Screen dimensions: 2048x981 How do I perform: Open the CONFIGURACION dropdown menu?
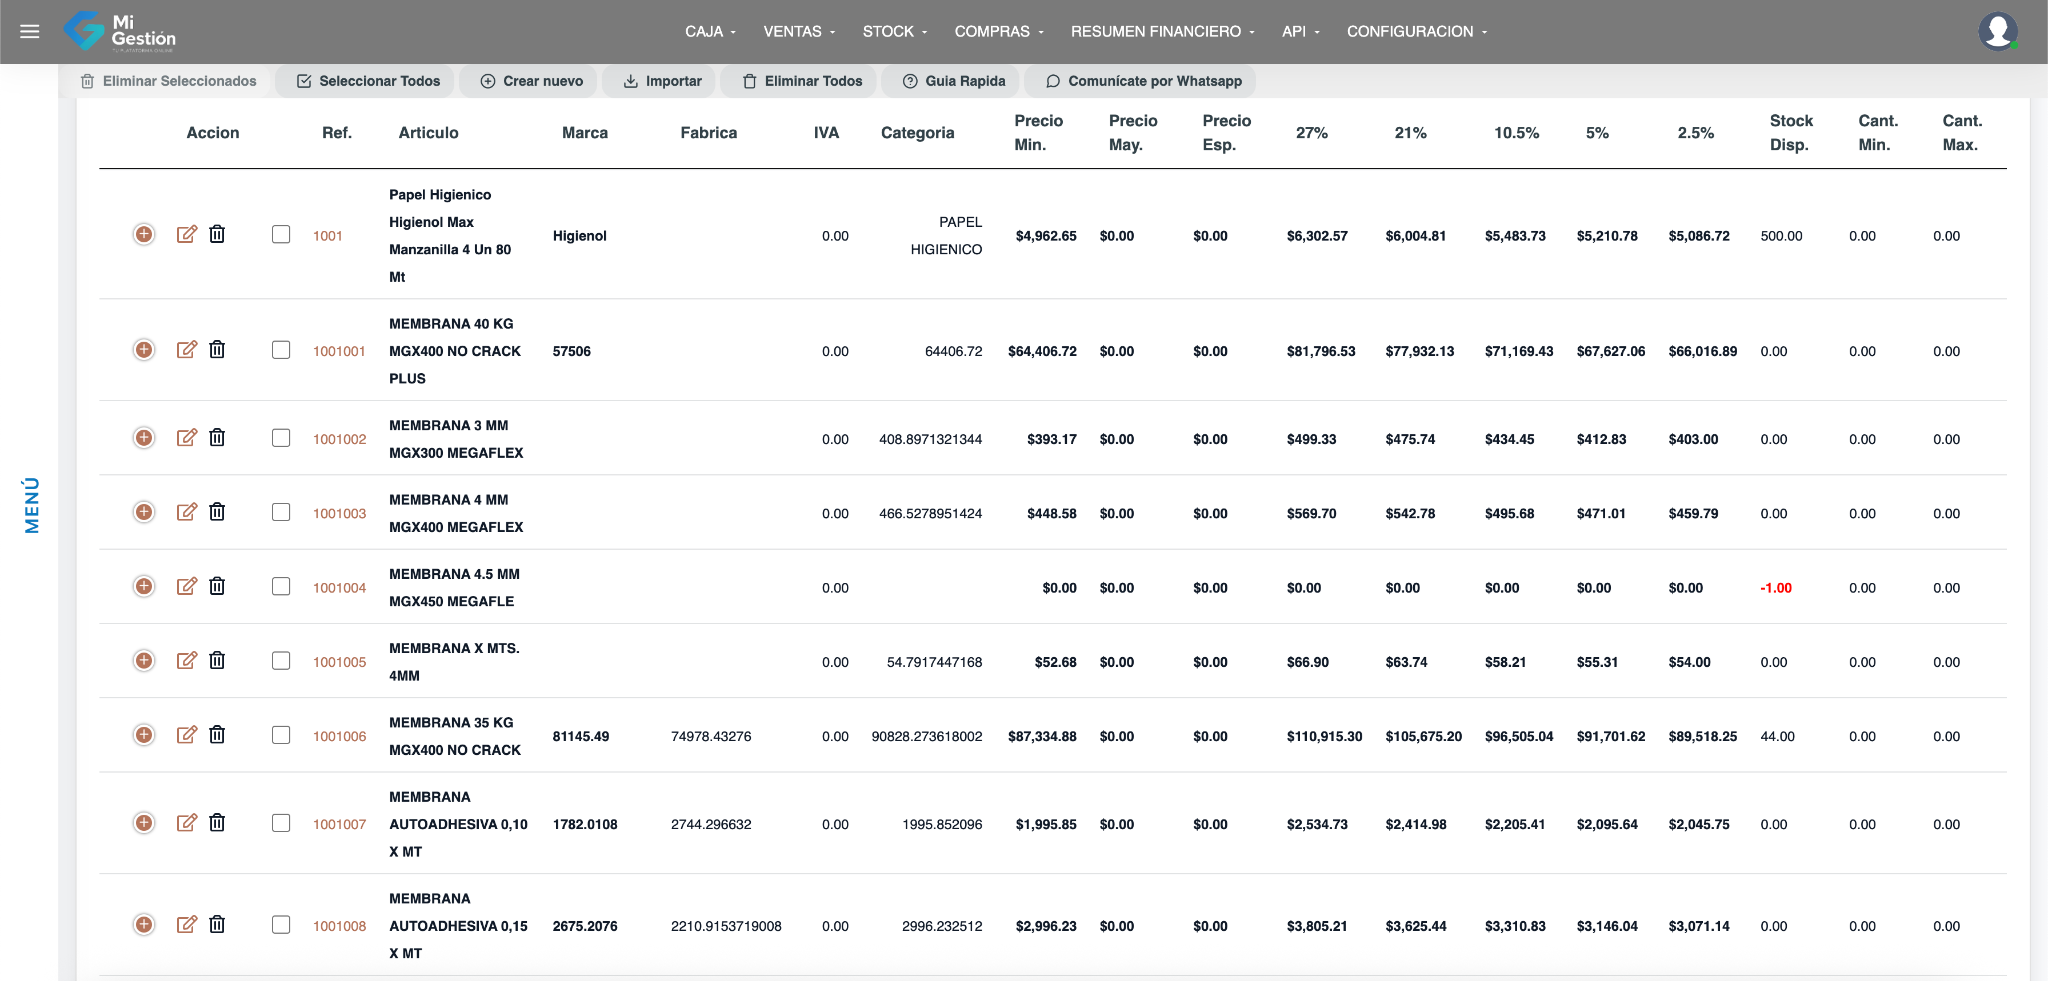click(1416, 32)
